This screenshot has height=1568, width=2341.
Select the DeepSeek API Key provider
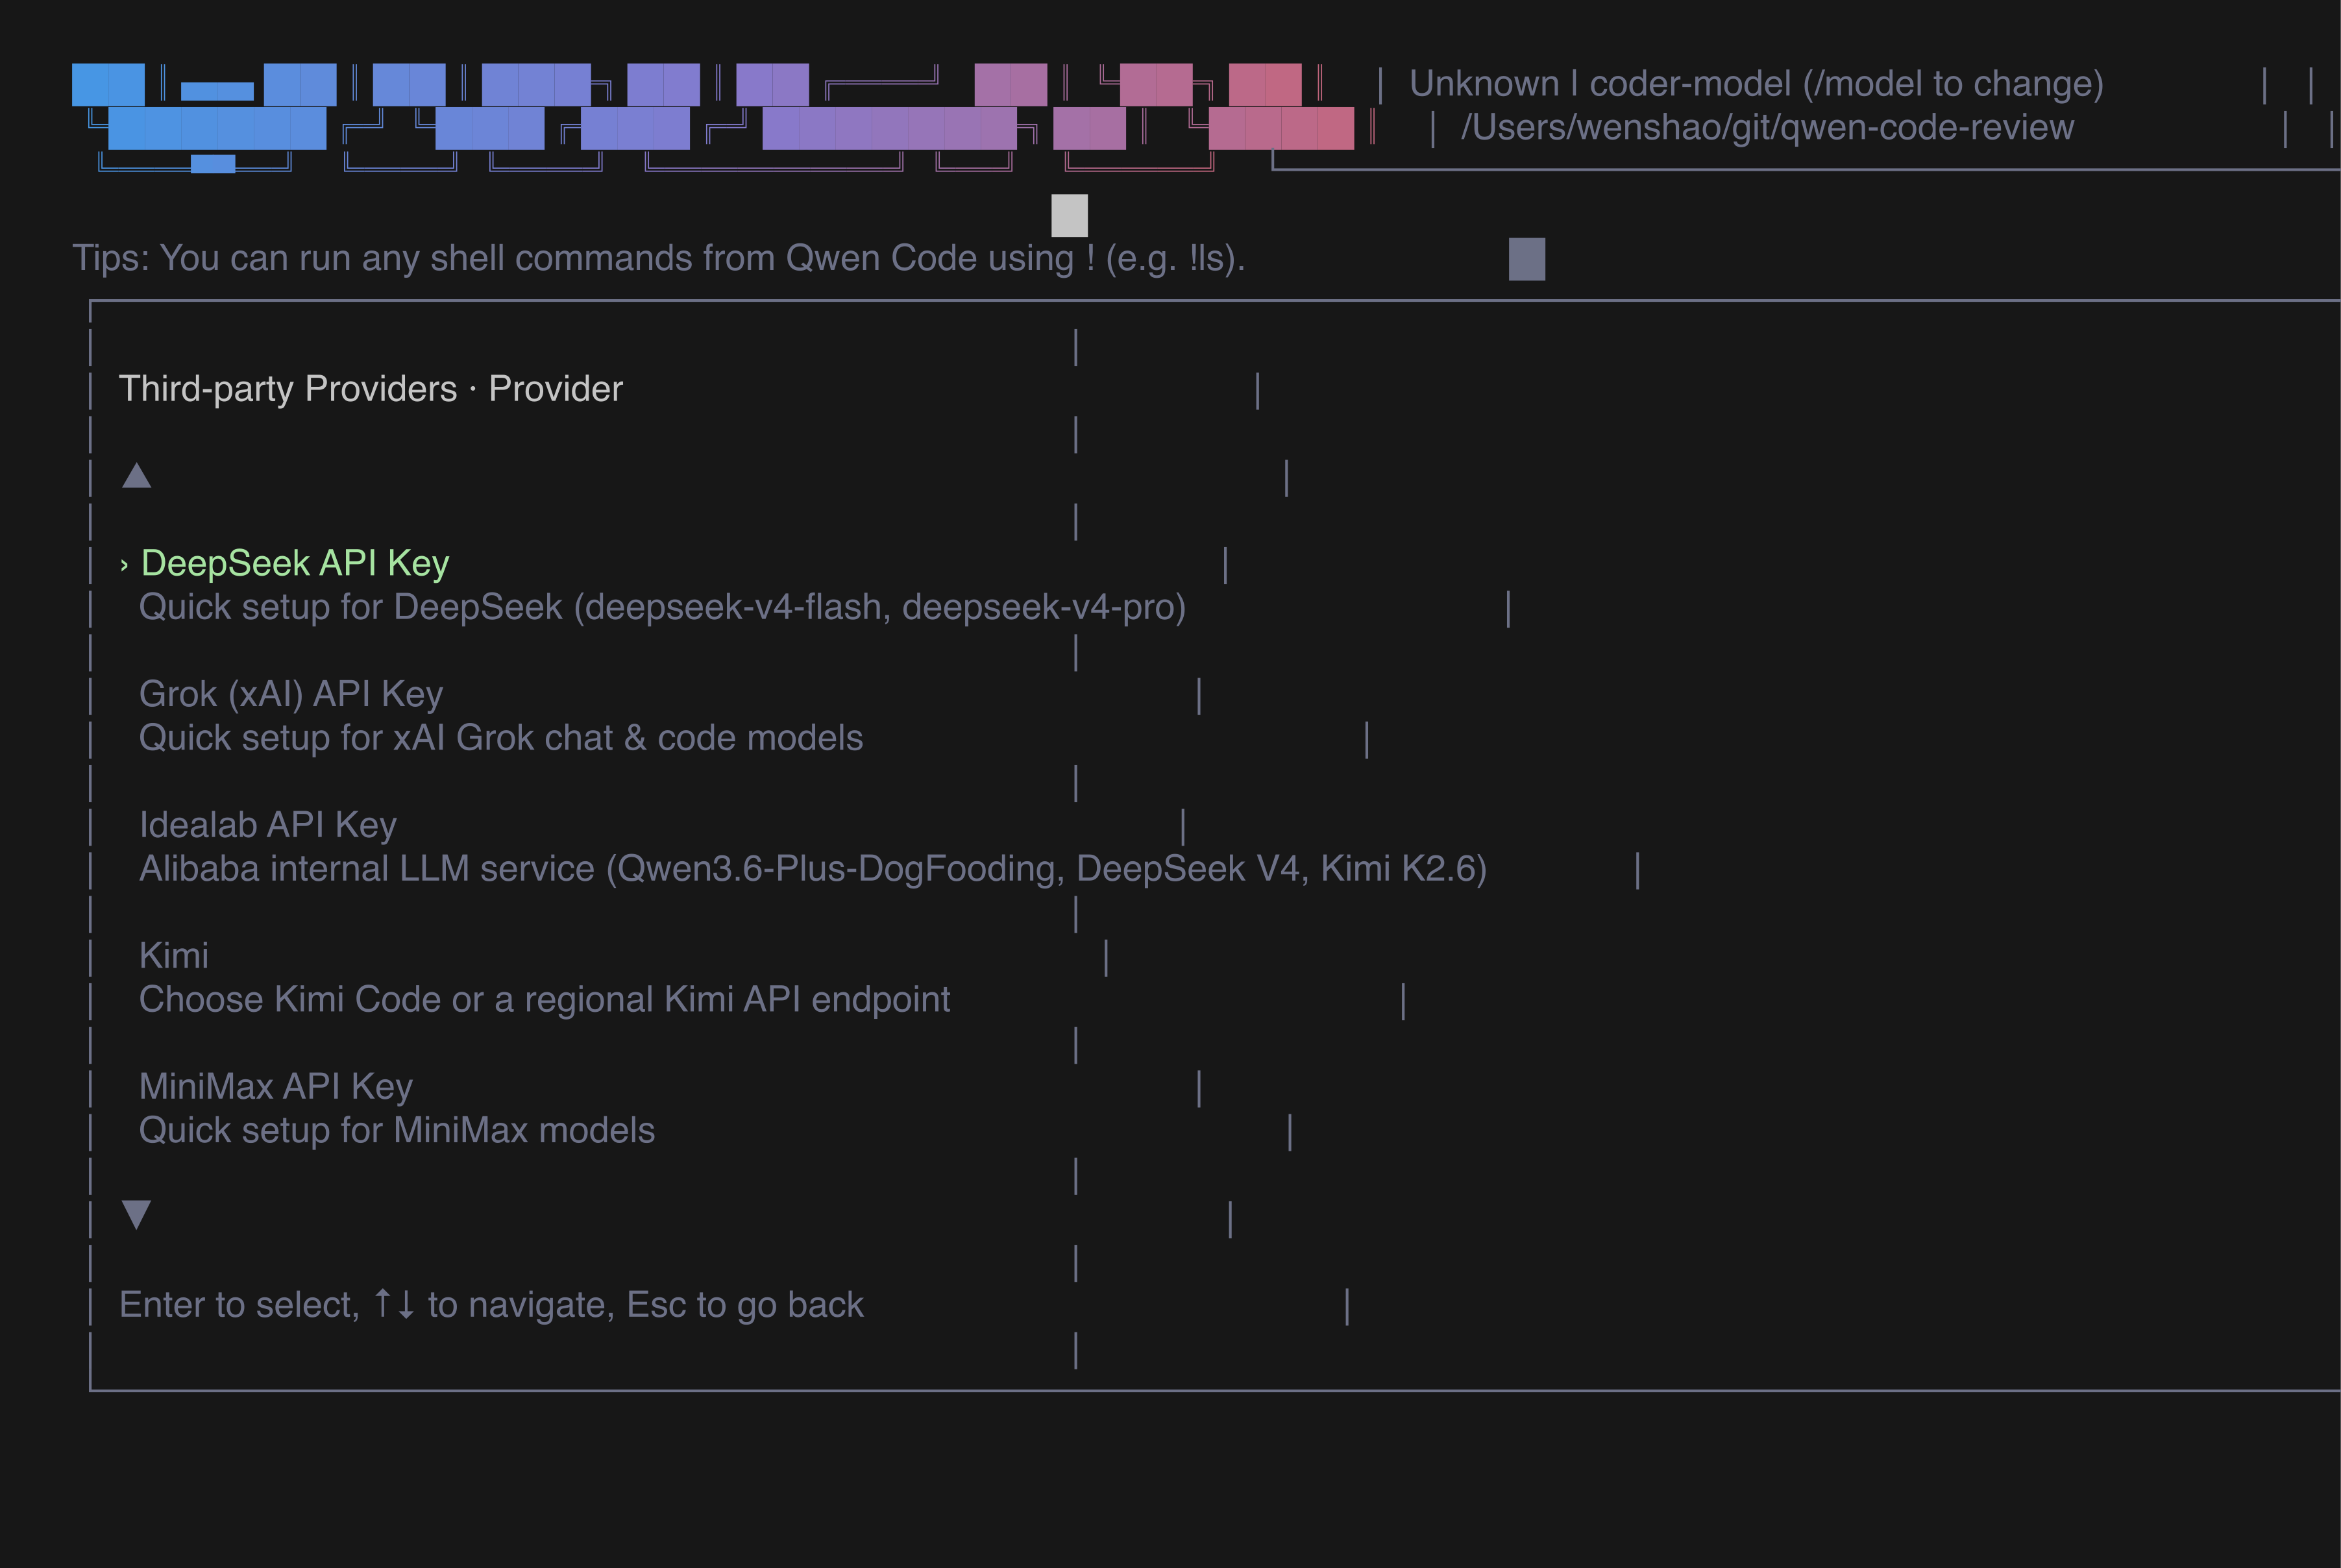(x=295, y=563)
